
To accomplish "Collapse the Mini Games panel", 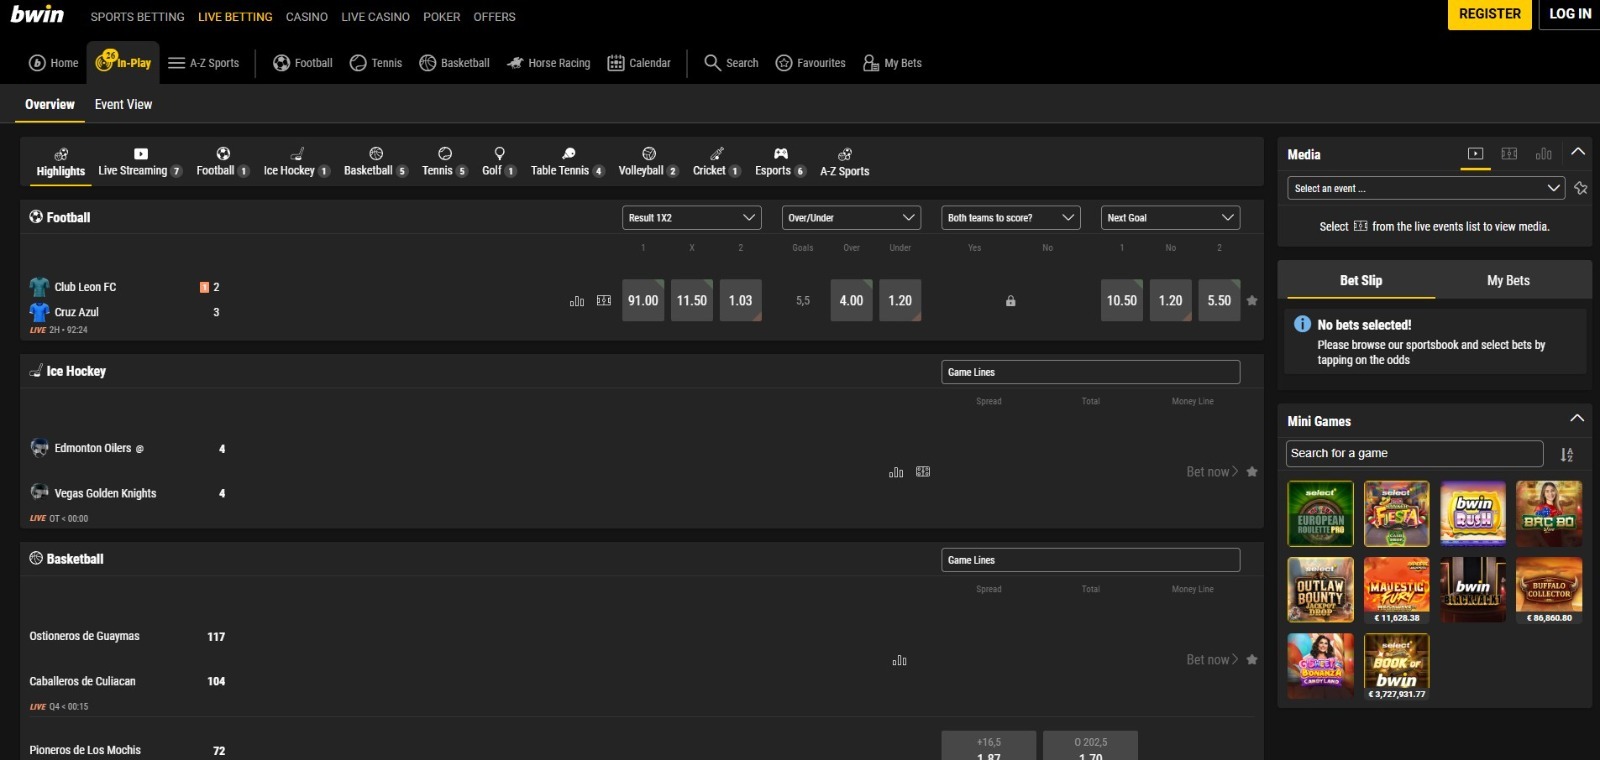I will [1577, 419].
